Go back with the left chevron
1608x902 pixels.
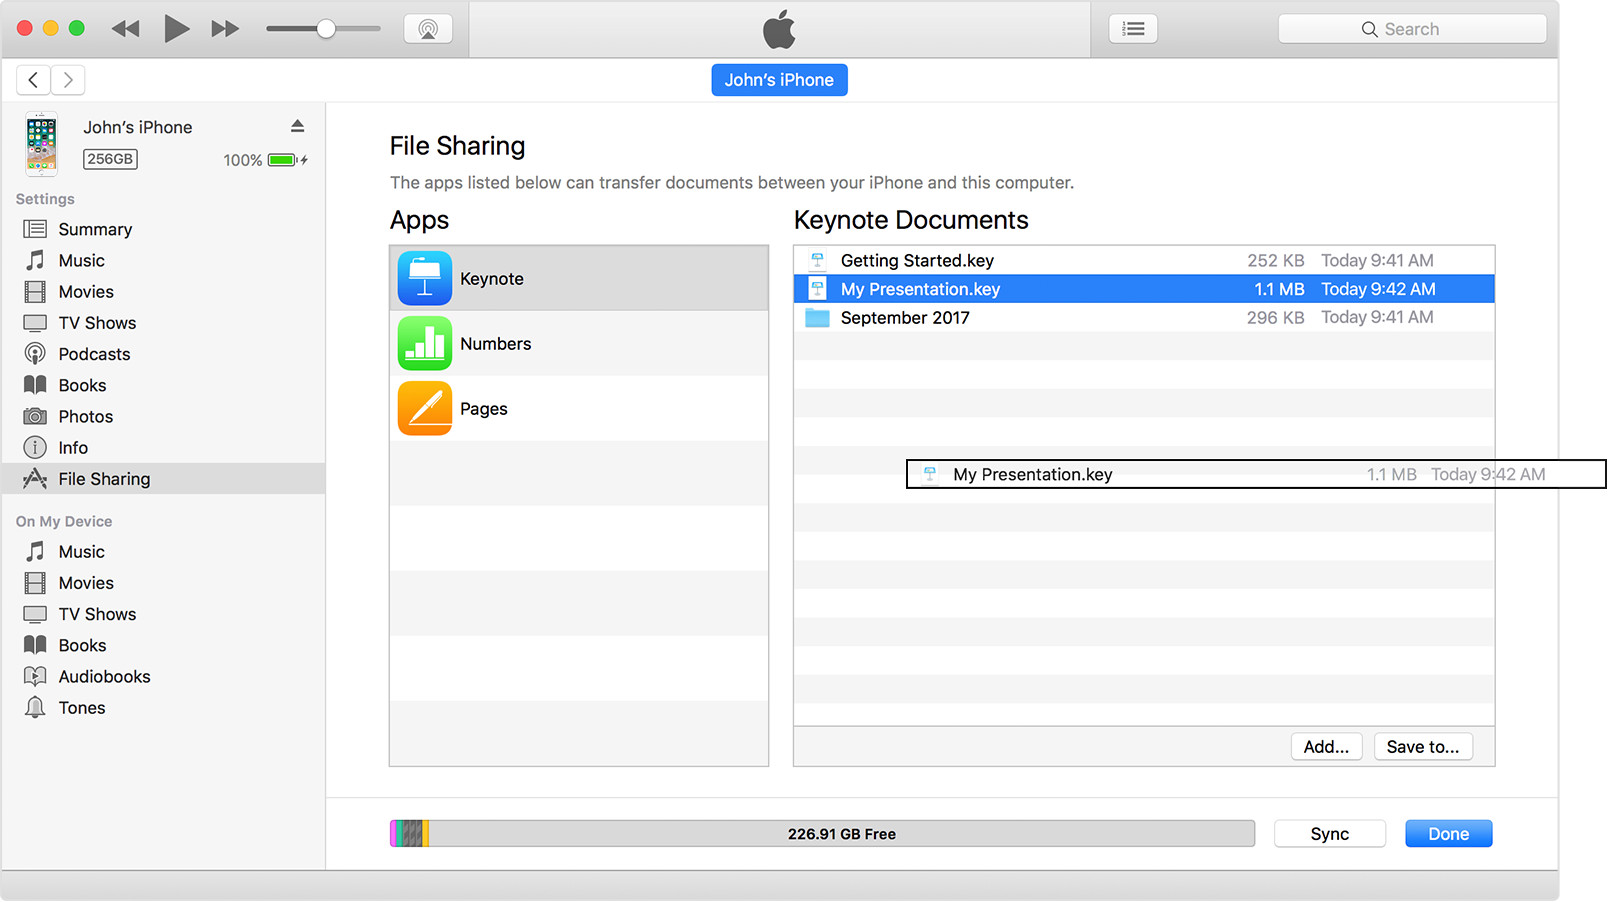(33, 80)
